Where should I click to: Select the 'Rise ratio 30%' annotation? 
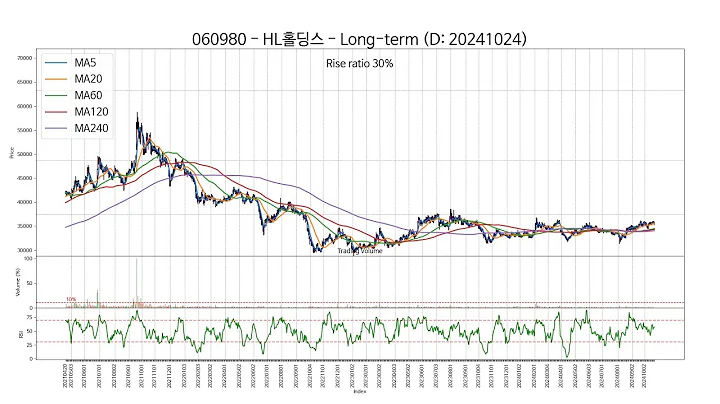[x=360, y=63]
